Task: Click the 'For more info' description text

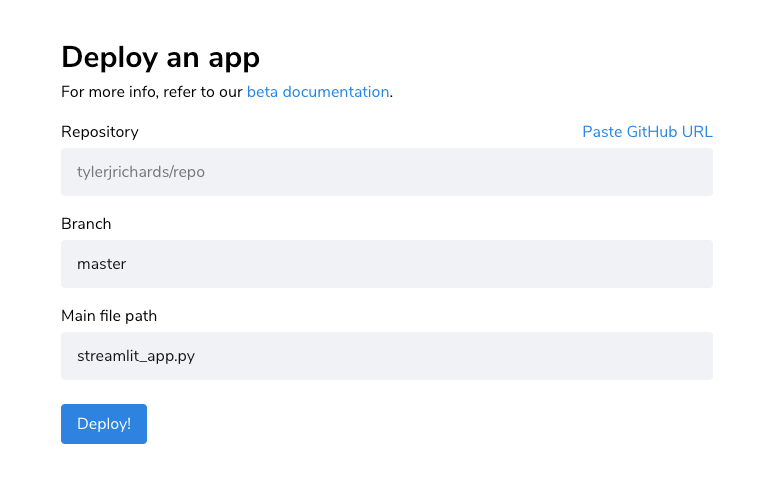Action: point(152,92)
